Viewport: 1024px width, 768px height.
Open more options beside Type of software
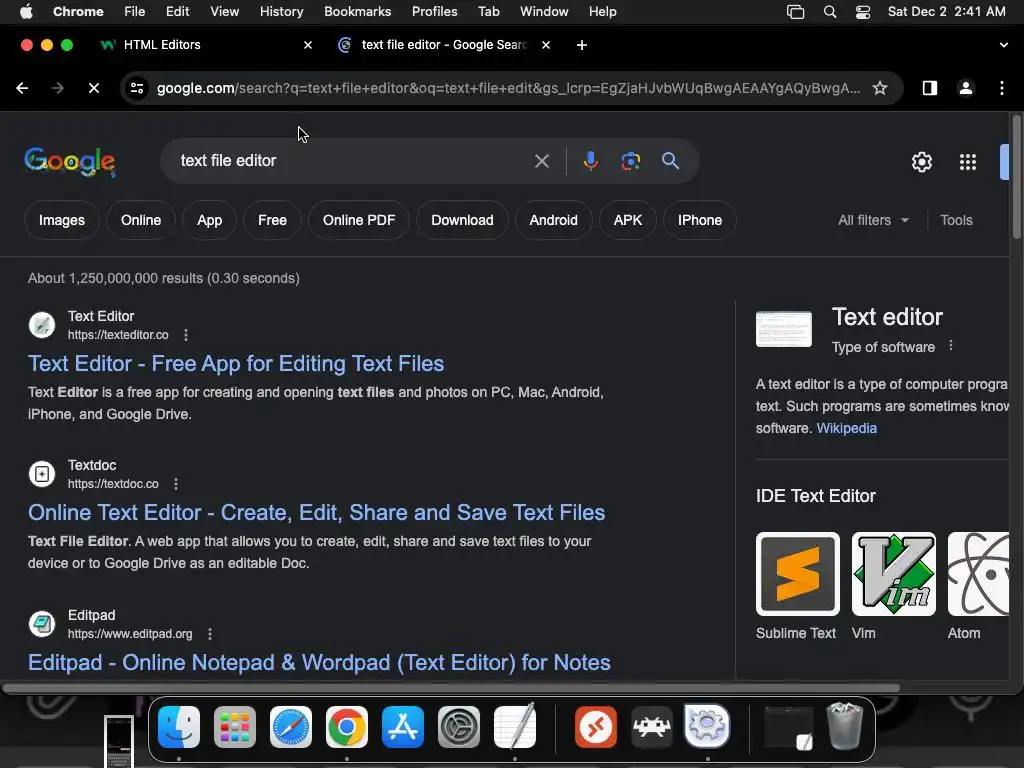click(951, 345)
